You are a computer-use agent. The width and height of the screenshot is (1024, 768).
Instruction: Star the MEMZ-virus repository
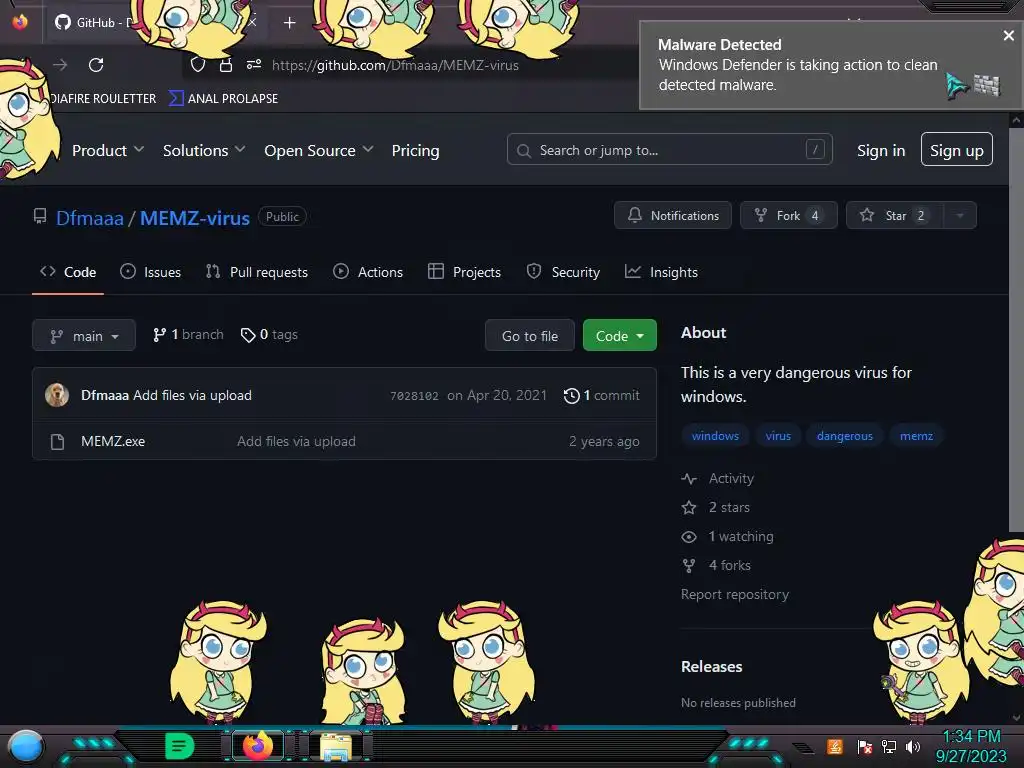point(895,216)
